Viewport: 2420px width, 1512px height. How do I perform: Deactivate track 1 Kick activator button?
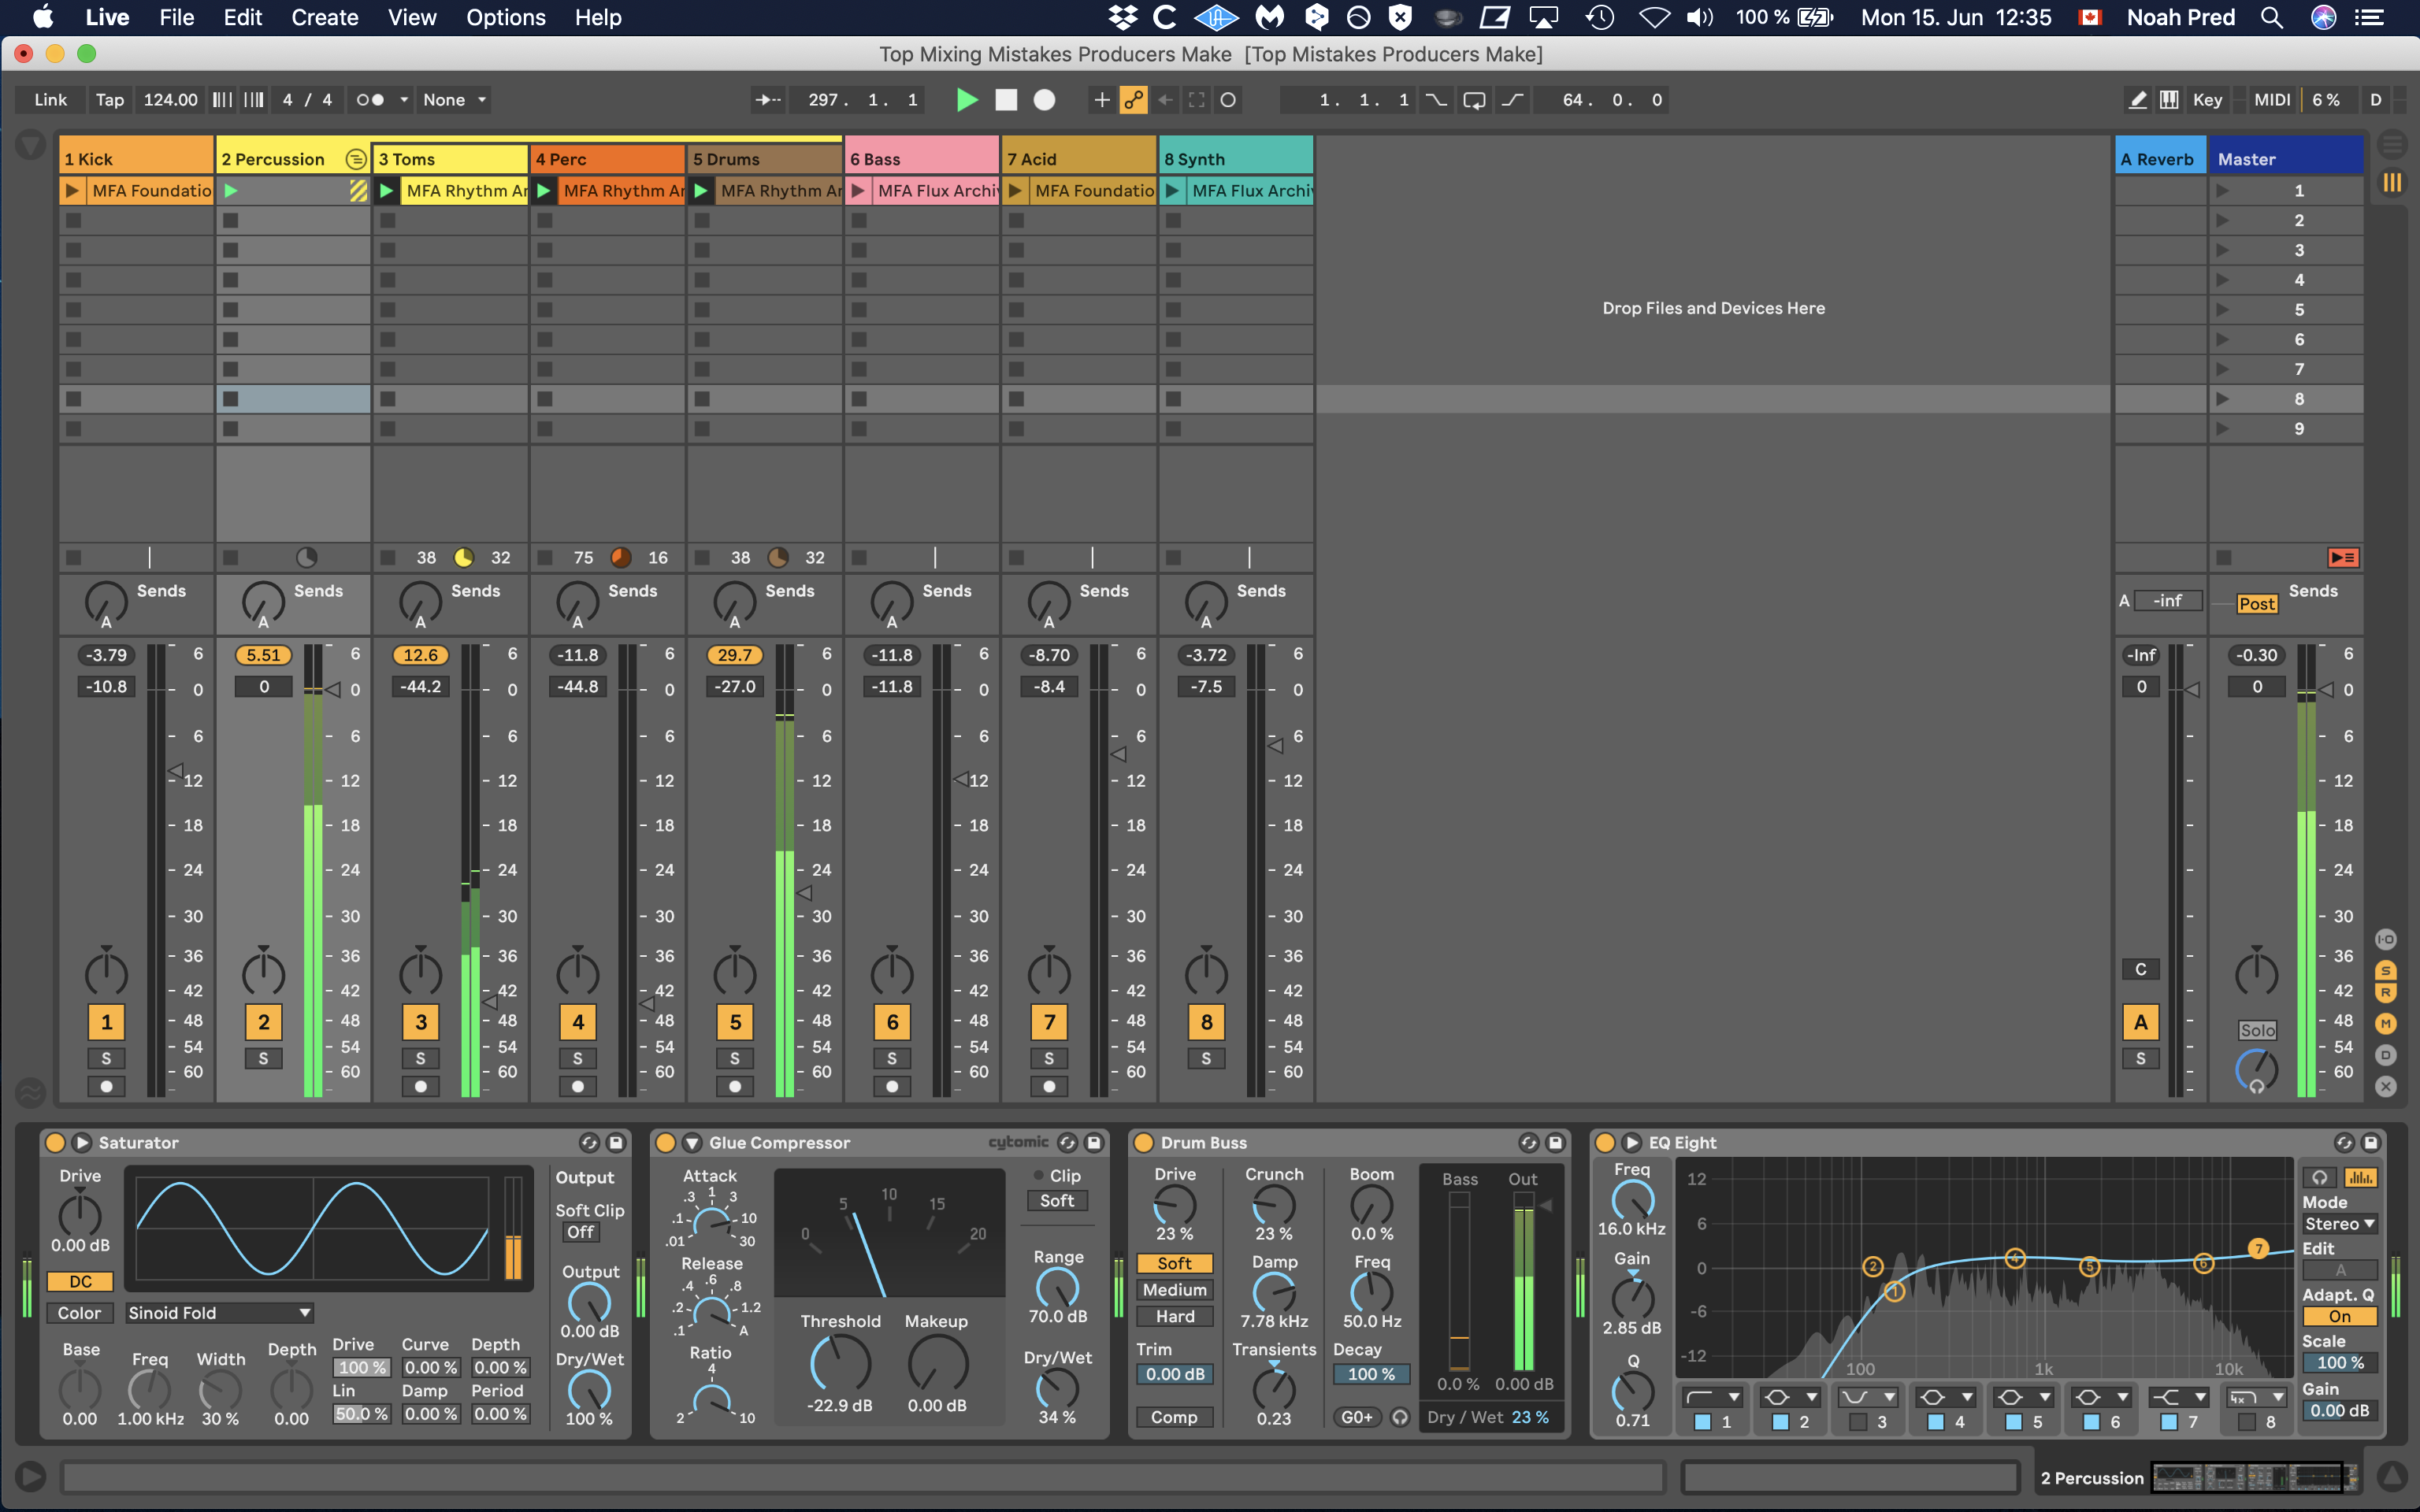click(x=106, y=1022)
